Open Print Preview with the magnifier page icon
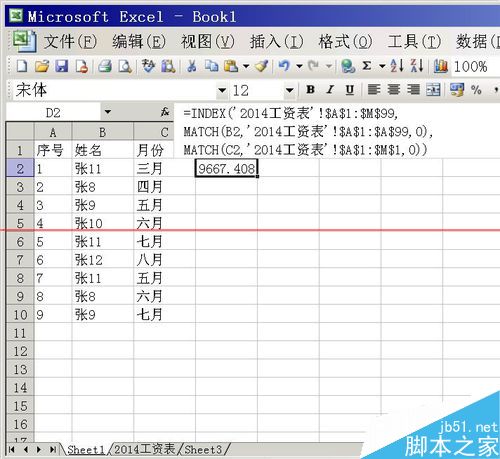This screenshot has height=459, width=500. [x=125, y=66]
